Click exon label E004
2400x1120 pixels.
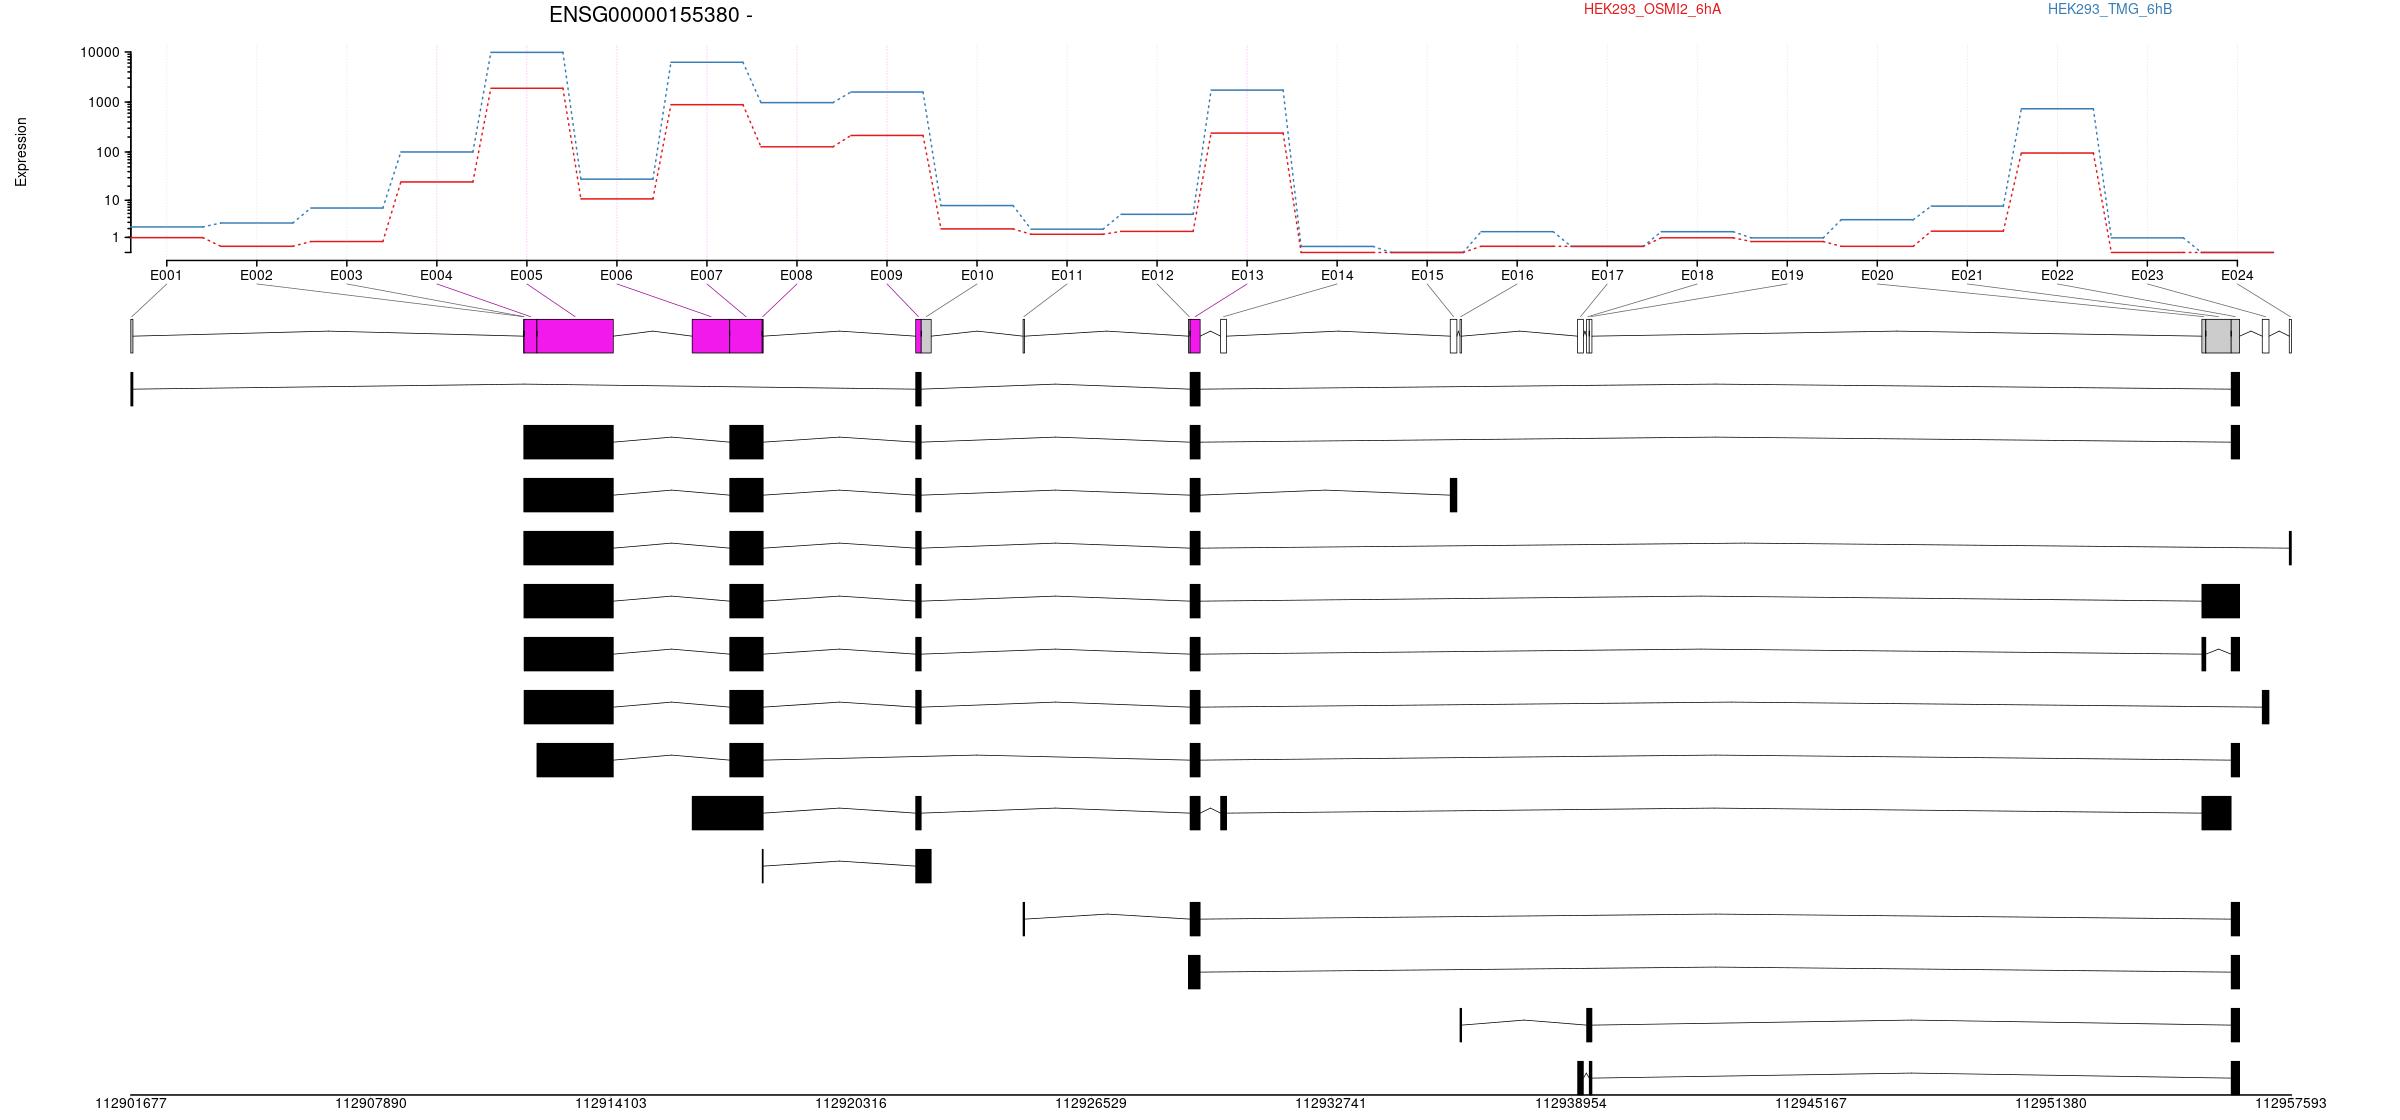[436, 275]
